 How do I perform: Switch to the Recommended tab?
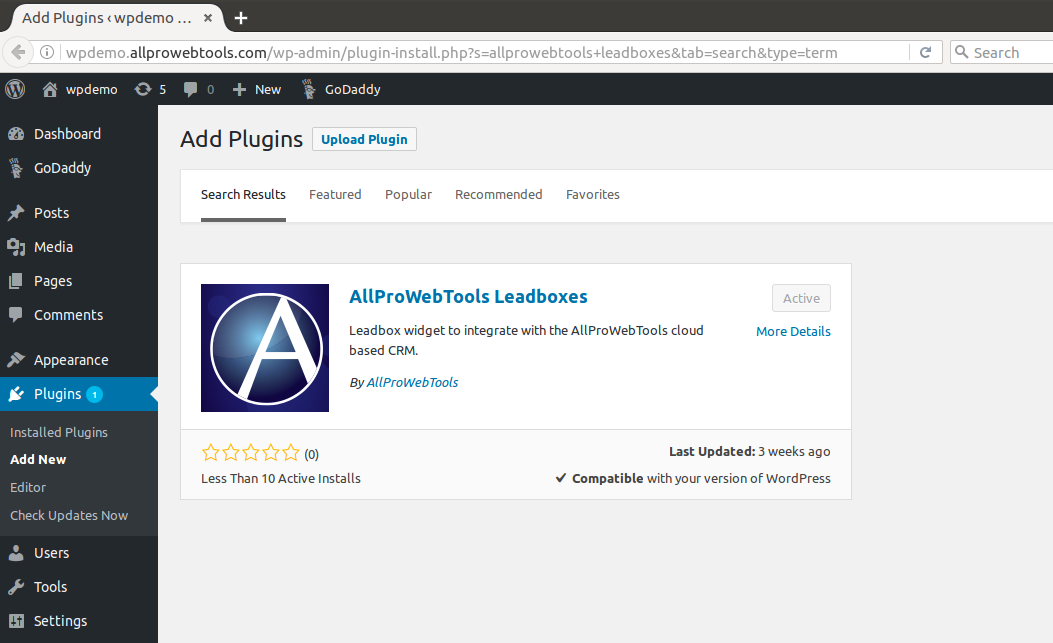(498, 195)
